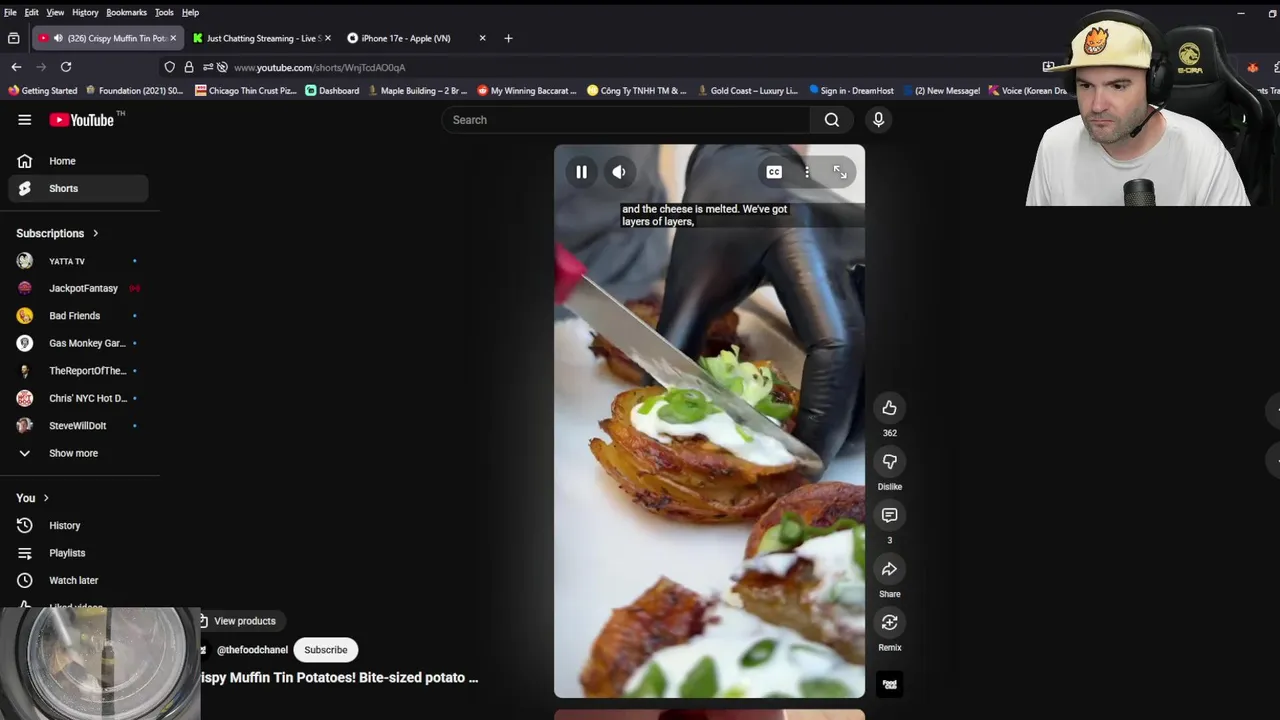Viewport: 1280px width, 720px height.
Task: Open the Foundation (2021) bookmark
Action: coord(135,91)
